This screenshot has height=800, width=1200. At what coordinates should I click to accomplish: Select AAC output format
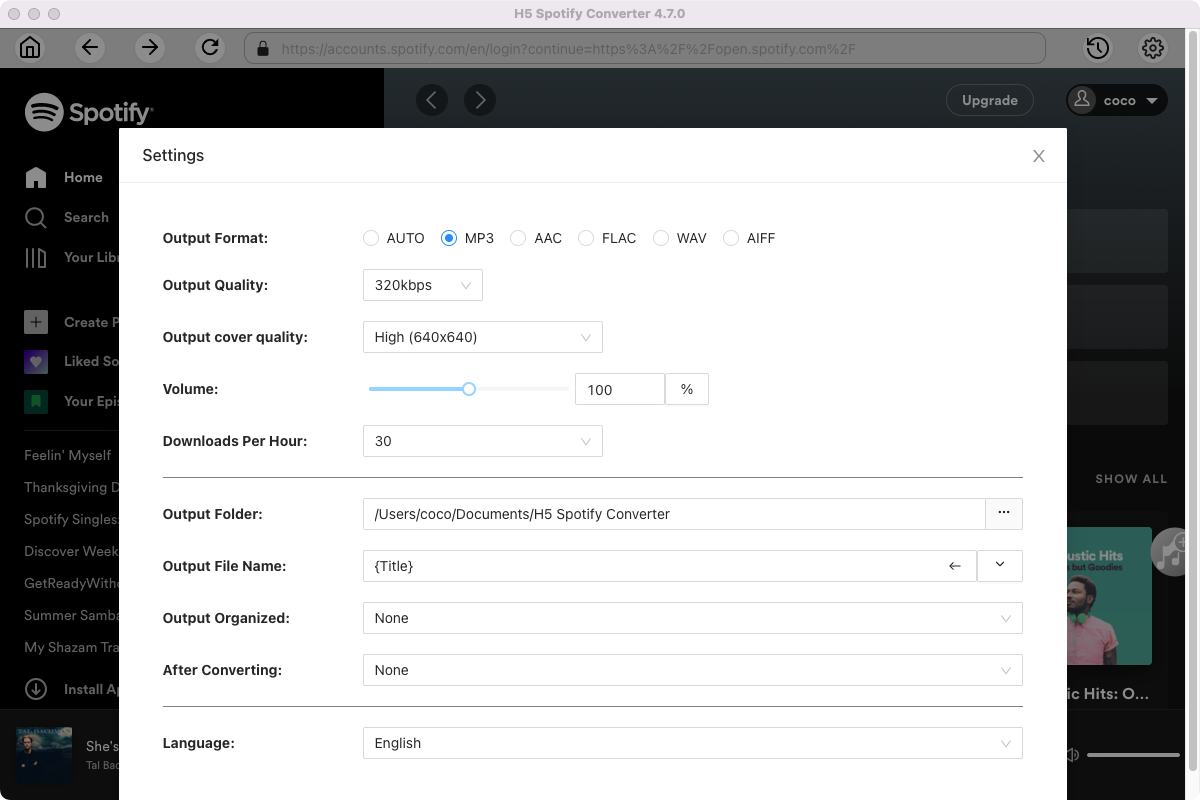[518, 238]
